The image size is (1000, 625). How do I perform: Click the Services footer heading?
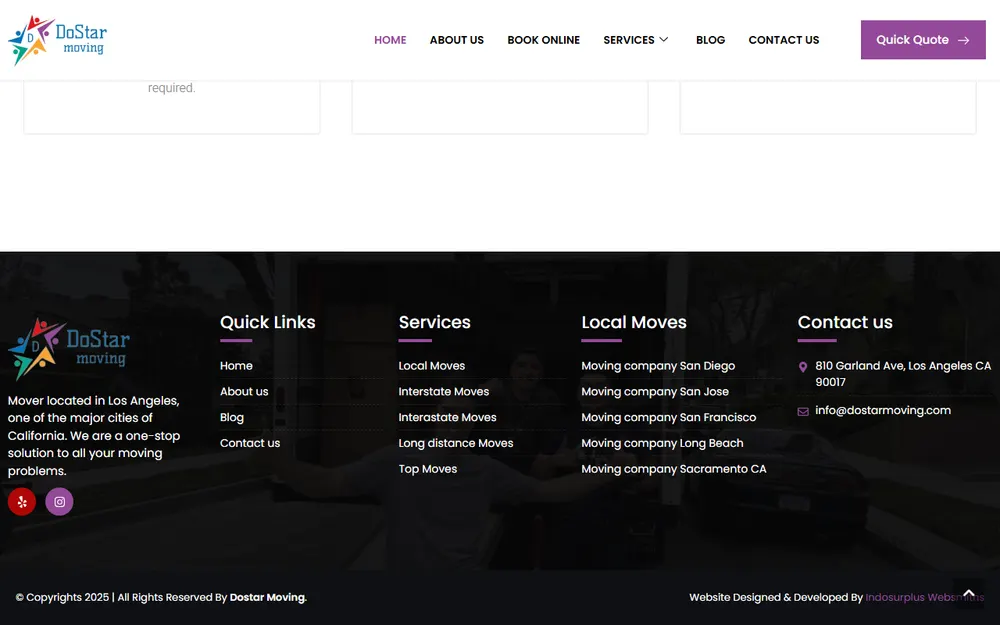pyautogui.click(x=434, y=322)
